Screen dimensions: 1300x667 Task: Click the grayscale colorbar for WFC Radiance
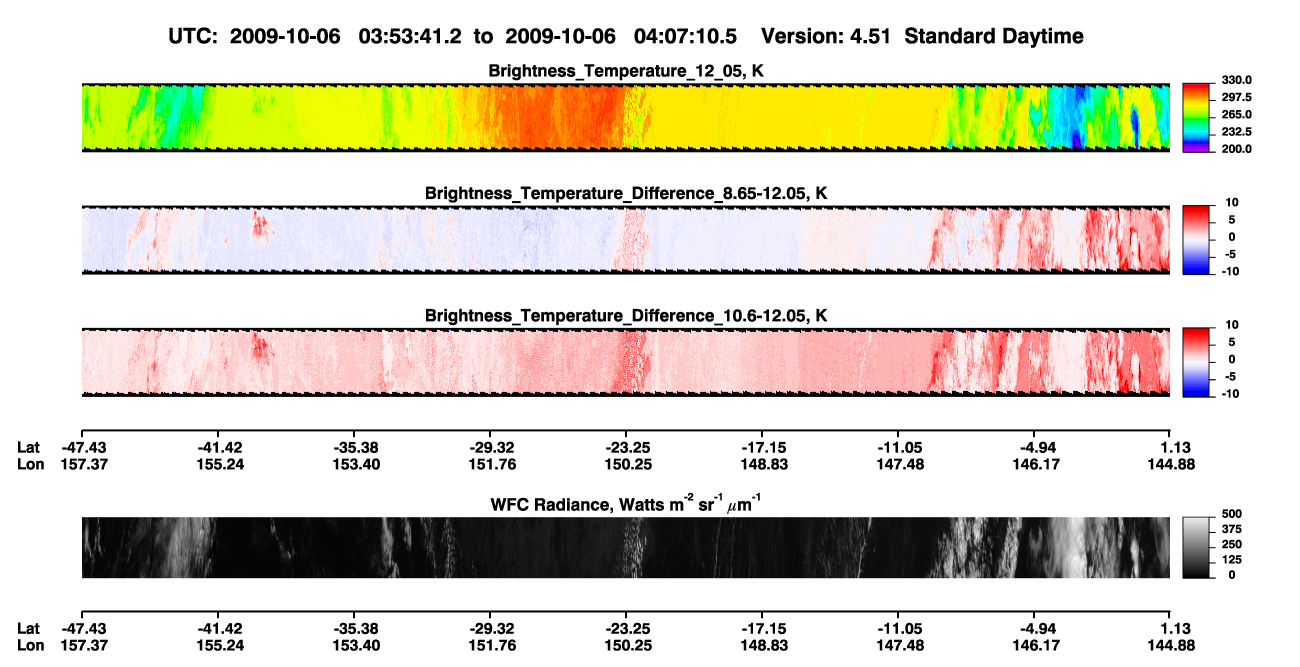point(1195,548)
